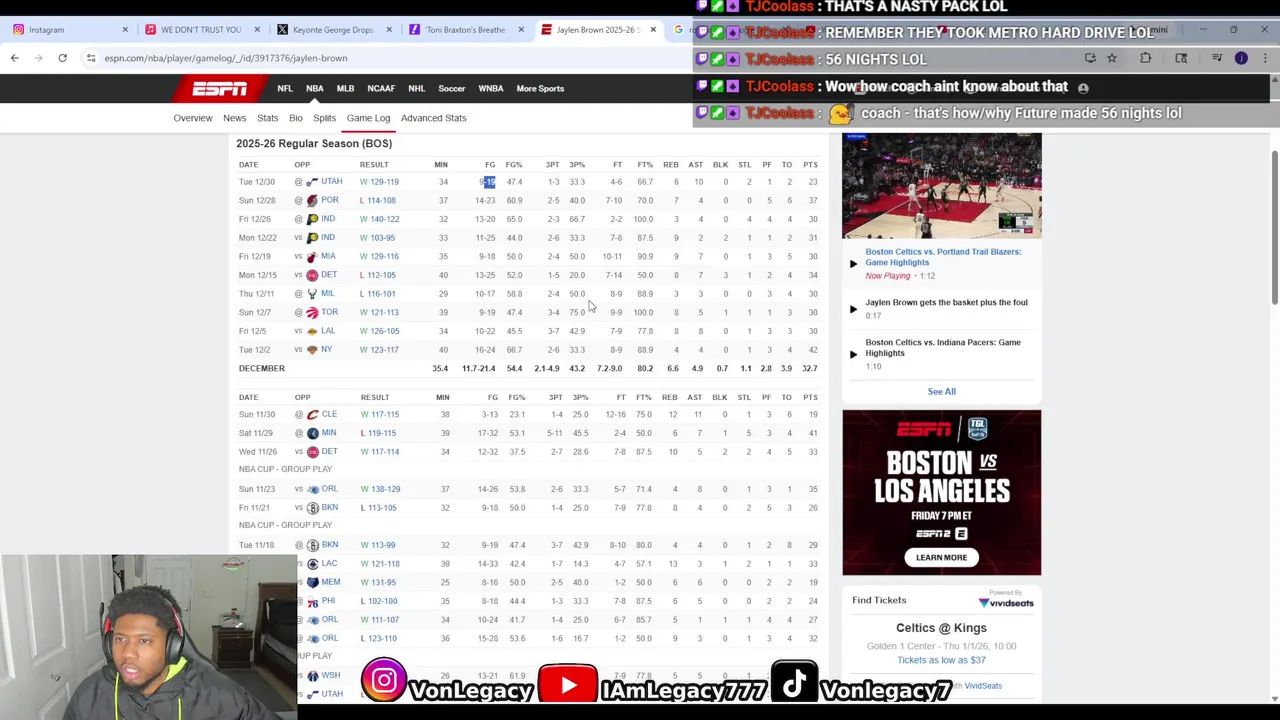Image resolution: width=1280 pixels, height=720 pixels.
Task: Open the player Splits tab
Action: click(324, 118)
